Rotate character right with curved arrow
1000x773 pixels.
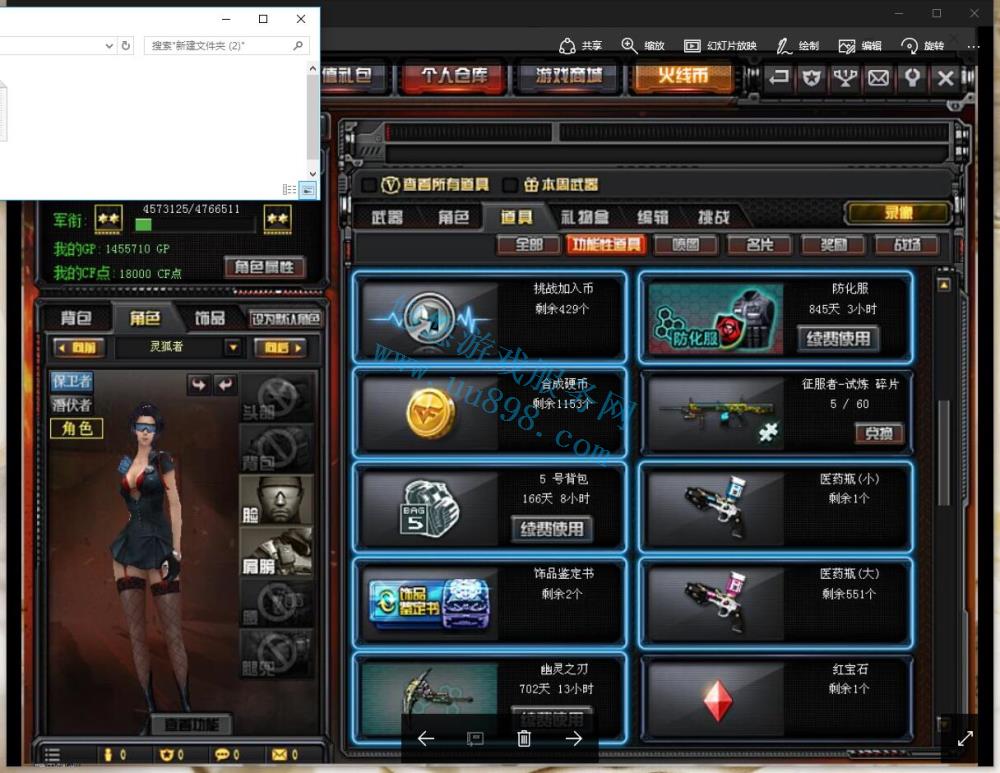pyautogui.click(x=225, y=384)
